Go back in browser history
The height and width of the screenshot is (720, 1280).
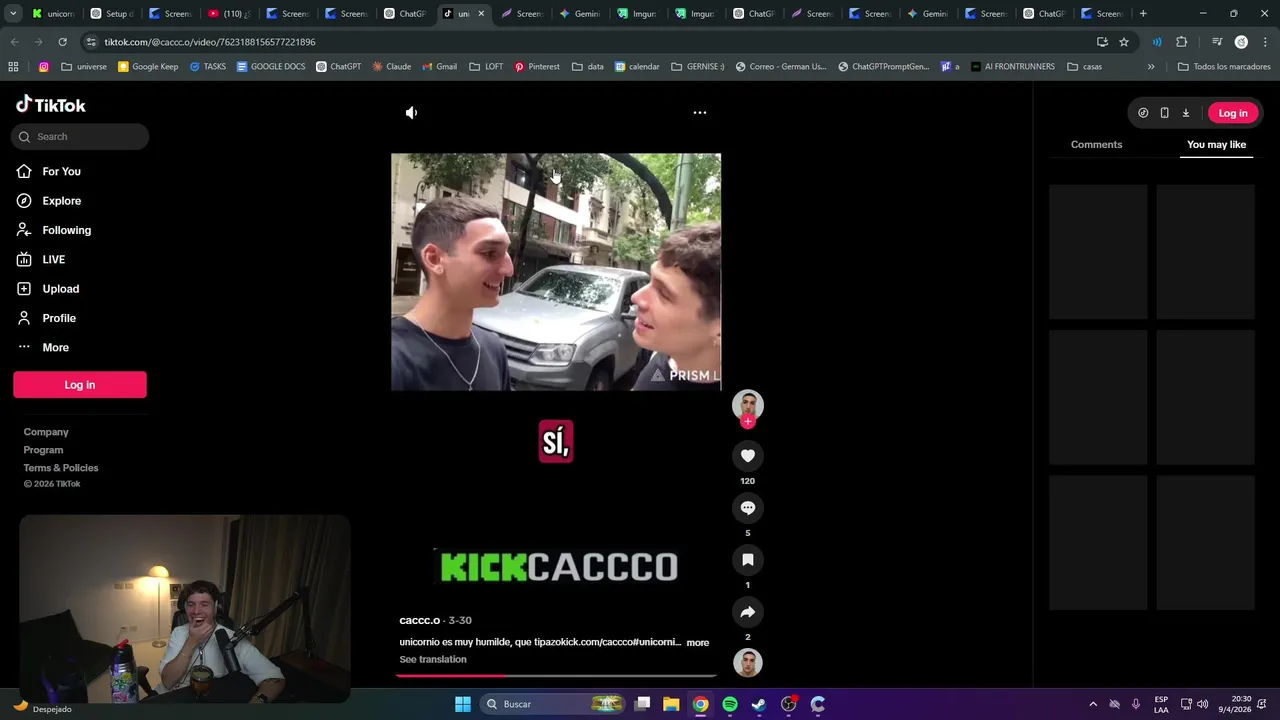pyautogui.click(x=14, y=42)
